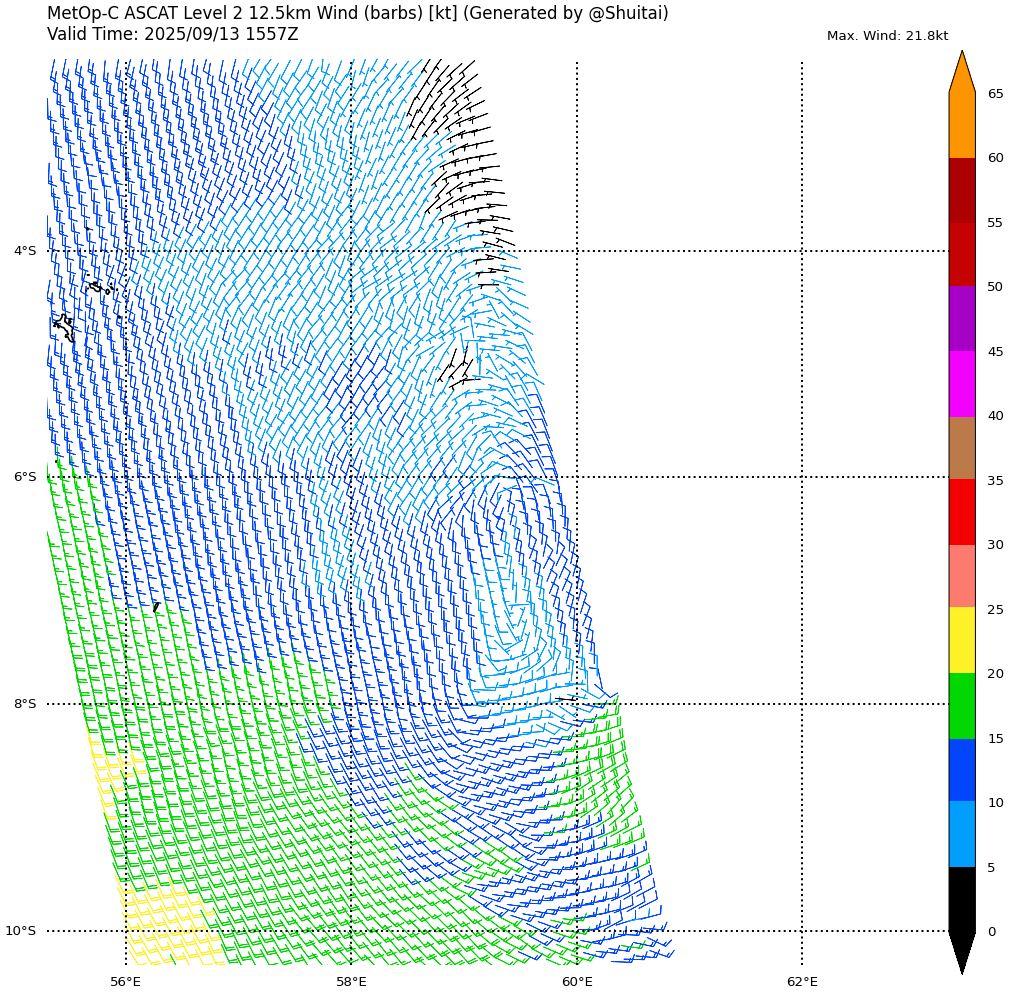Select the magenta 40-45 kt color band
1009x993 pixels.
point(962,384)
